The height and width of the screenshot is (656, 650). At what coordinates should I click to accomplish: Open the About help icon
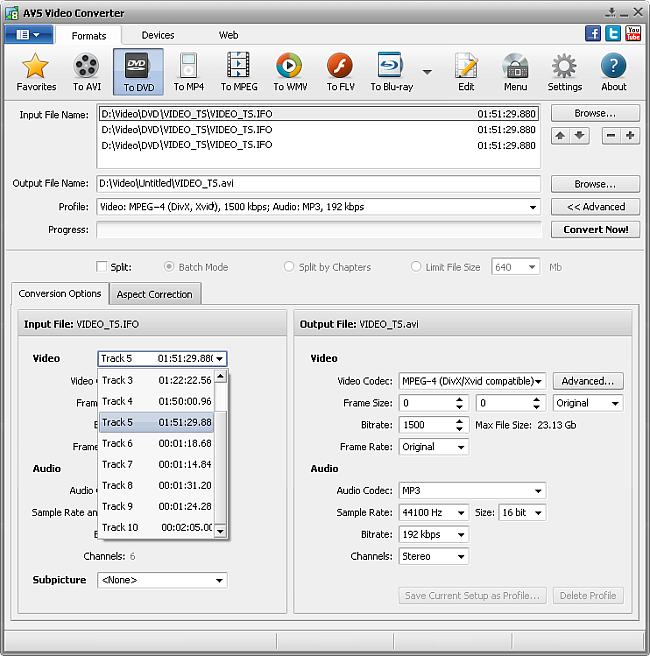coord(614,72)
